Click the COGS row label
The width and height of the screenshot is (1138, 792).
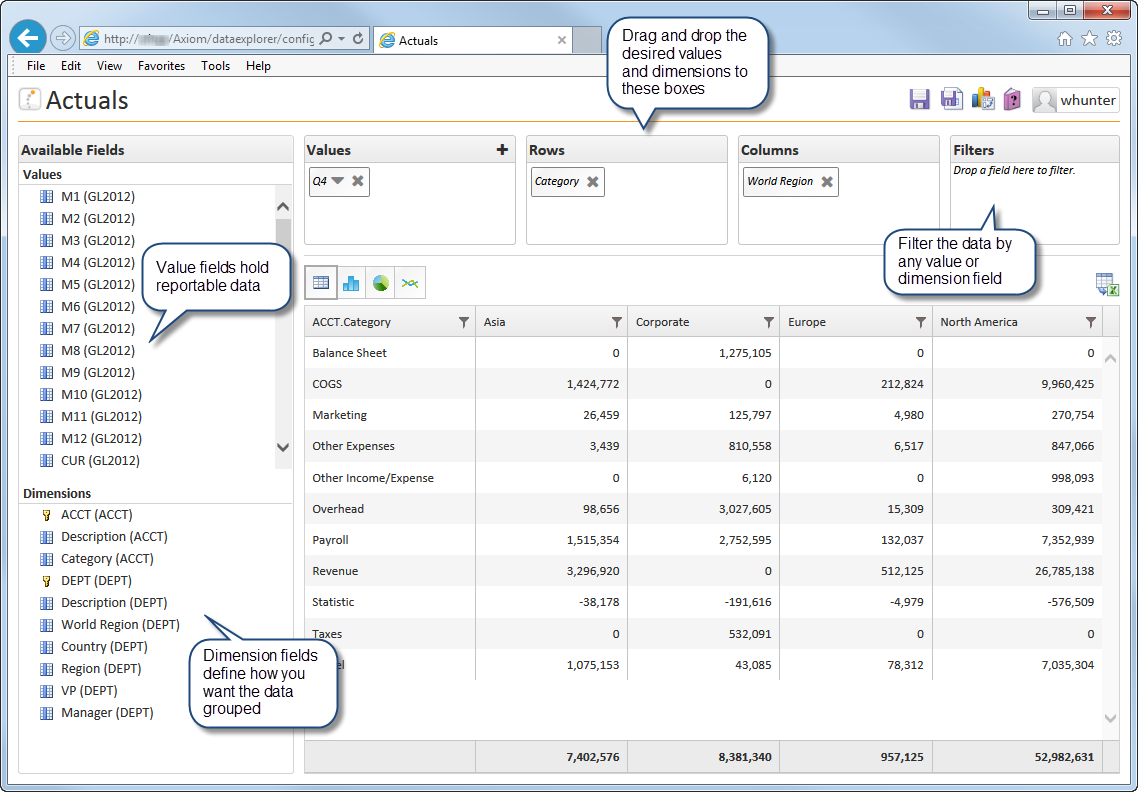click(x=327, y=384)
